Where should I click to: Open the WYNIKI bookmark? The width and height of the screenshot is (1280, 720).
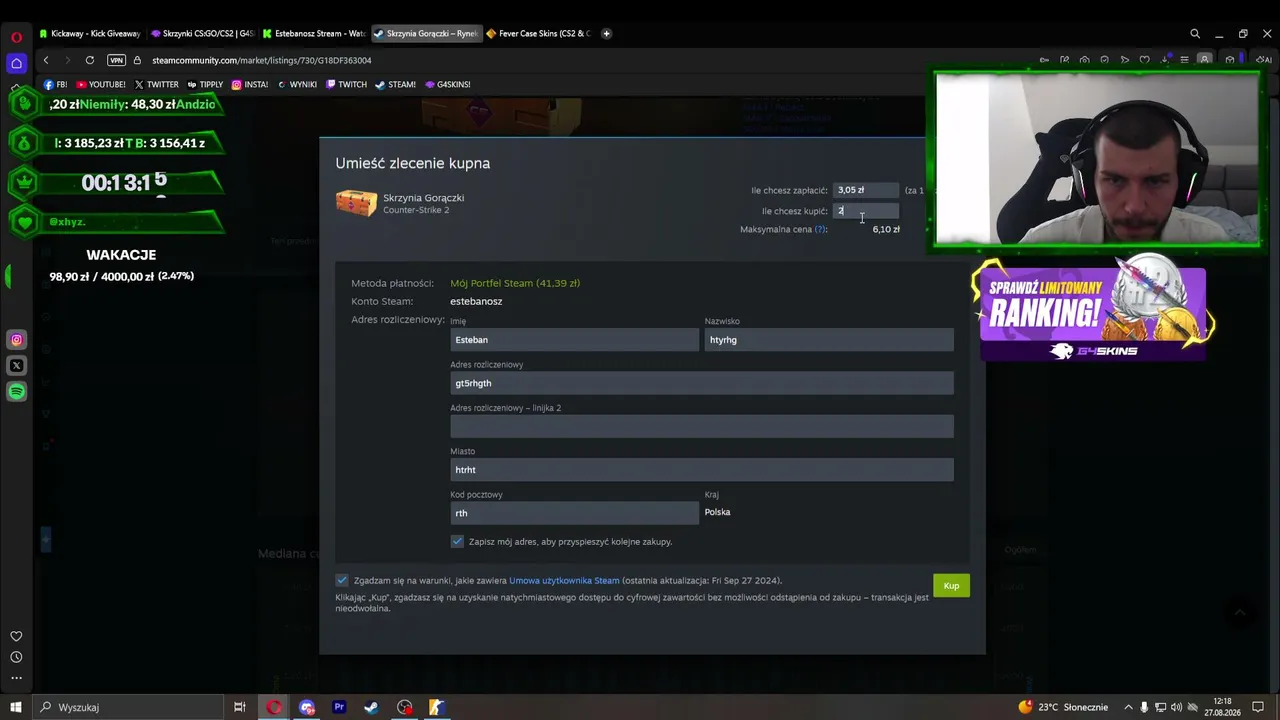[297, 85]
